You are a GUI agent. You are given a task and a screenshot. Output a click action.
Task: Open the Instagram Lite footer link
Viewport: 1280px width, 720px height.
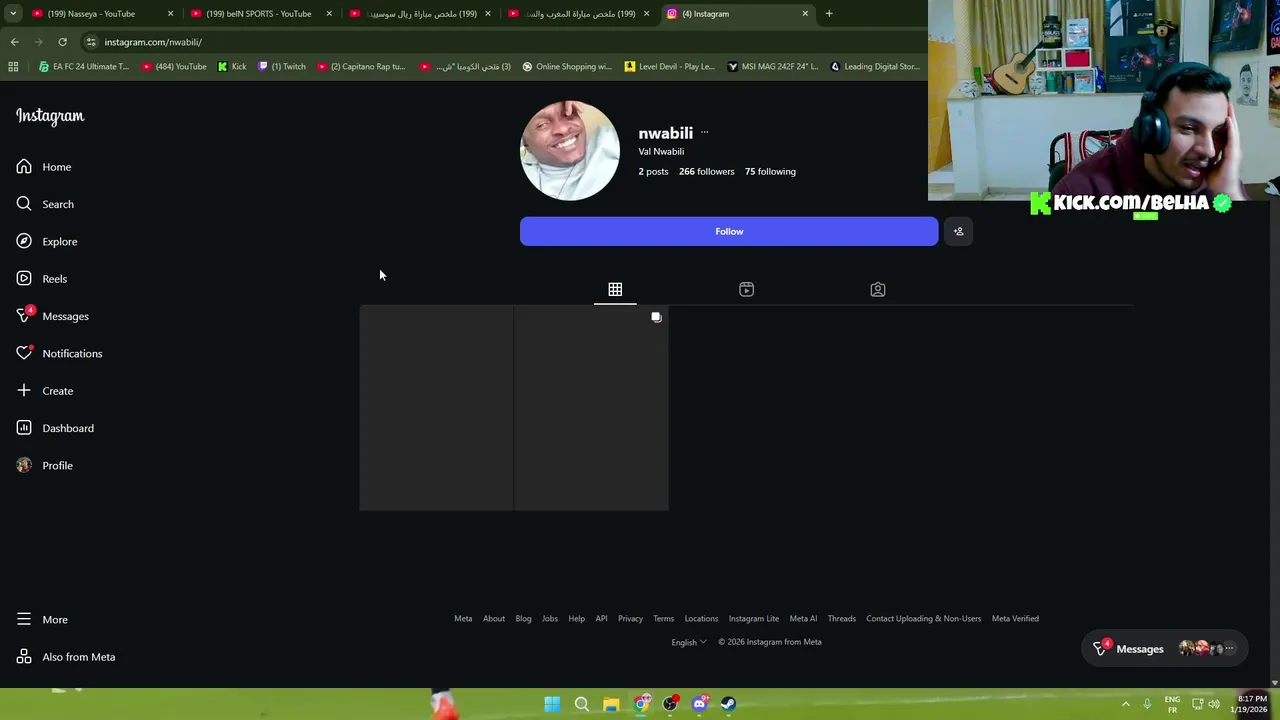753,618
